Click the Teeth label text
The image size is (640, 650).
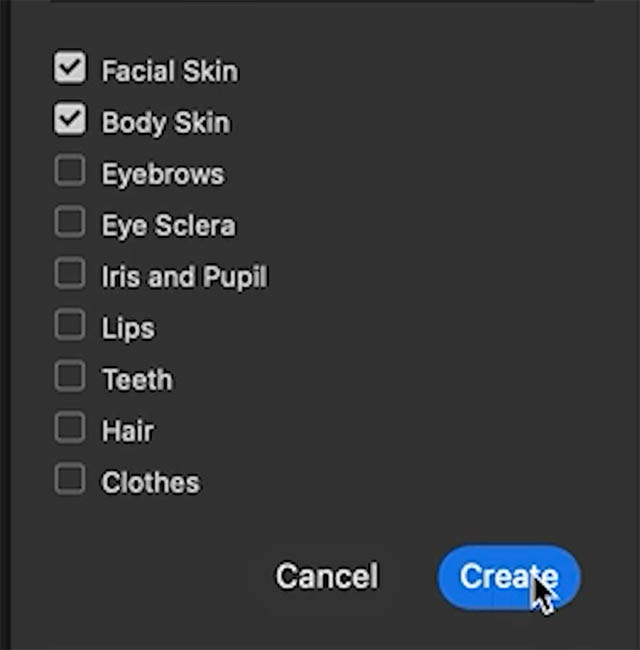tap(138, 379)
